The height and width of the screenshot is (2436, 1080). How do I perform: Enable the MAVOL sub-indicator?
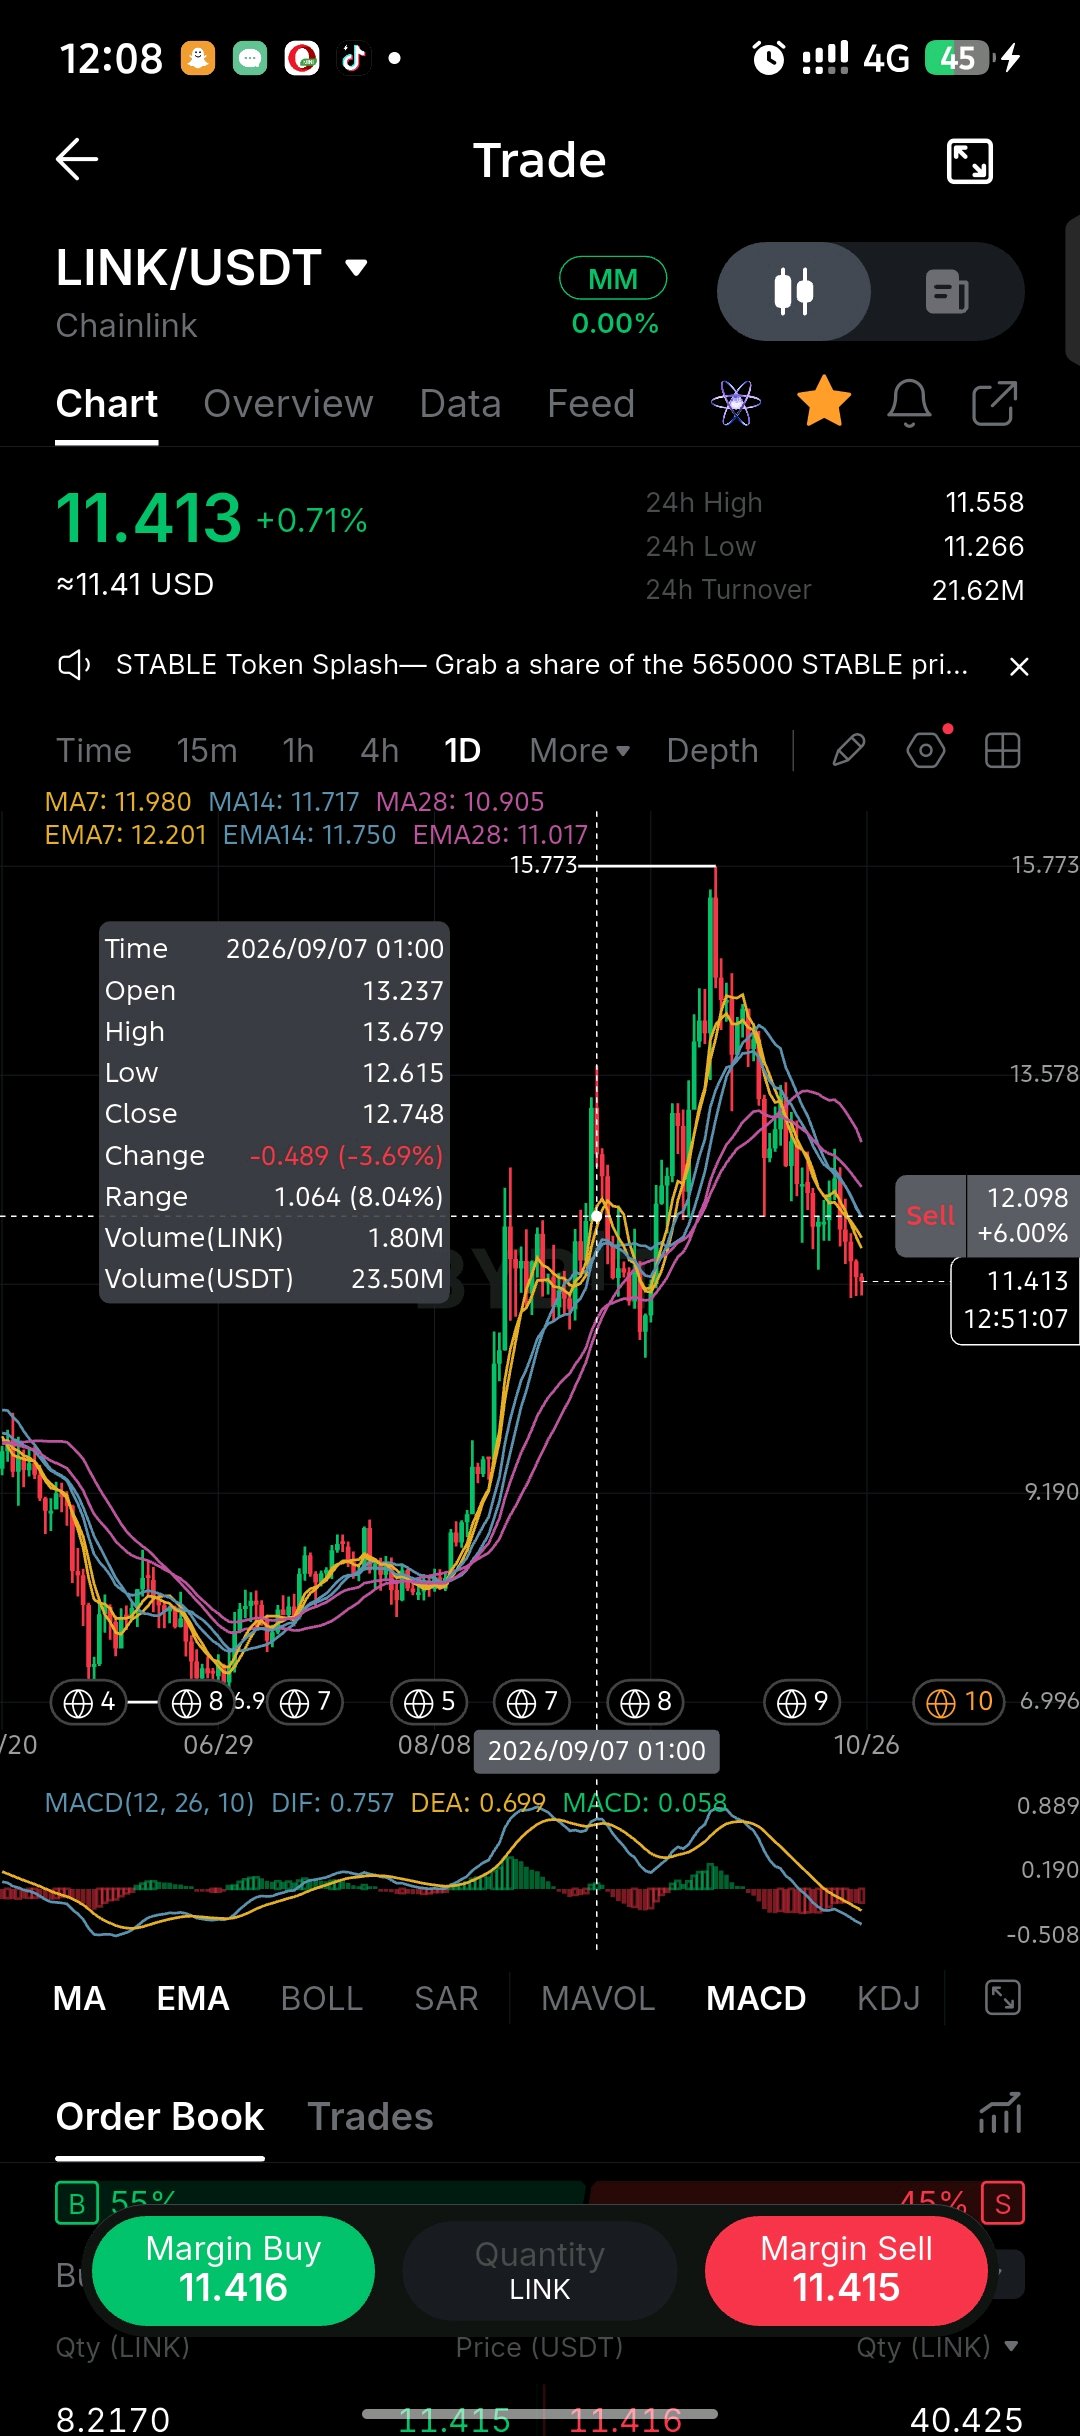pos(598,1998)
